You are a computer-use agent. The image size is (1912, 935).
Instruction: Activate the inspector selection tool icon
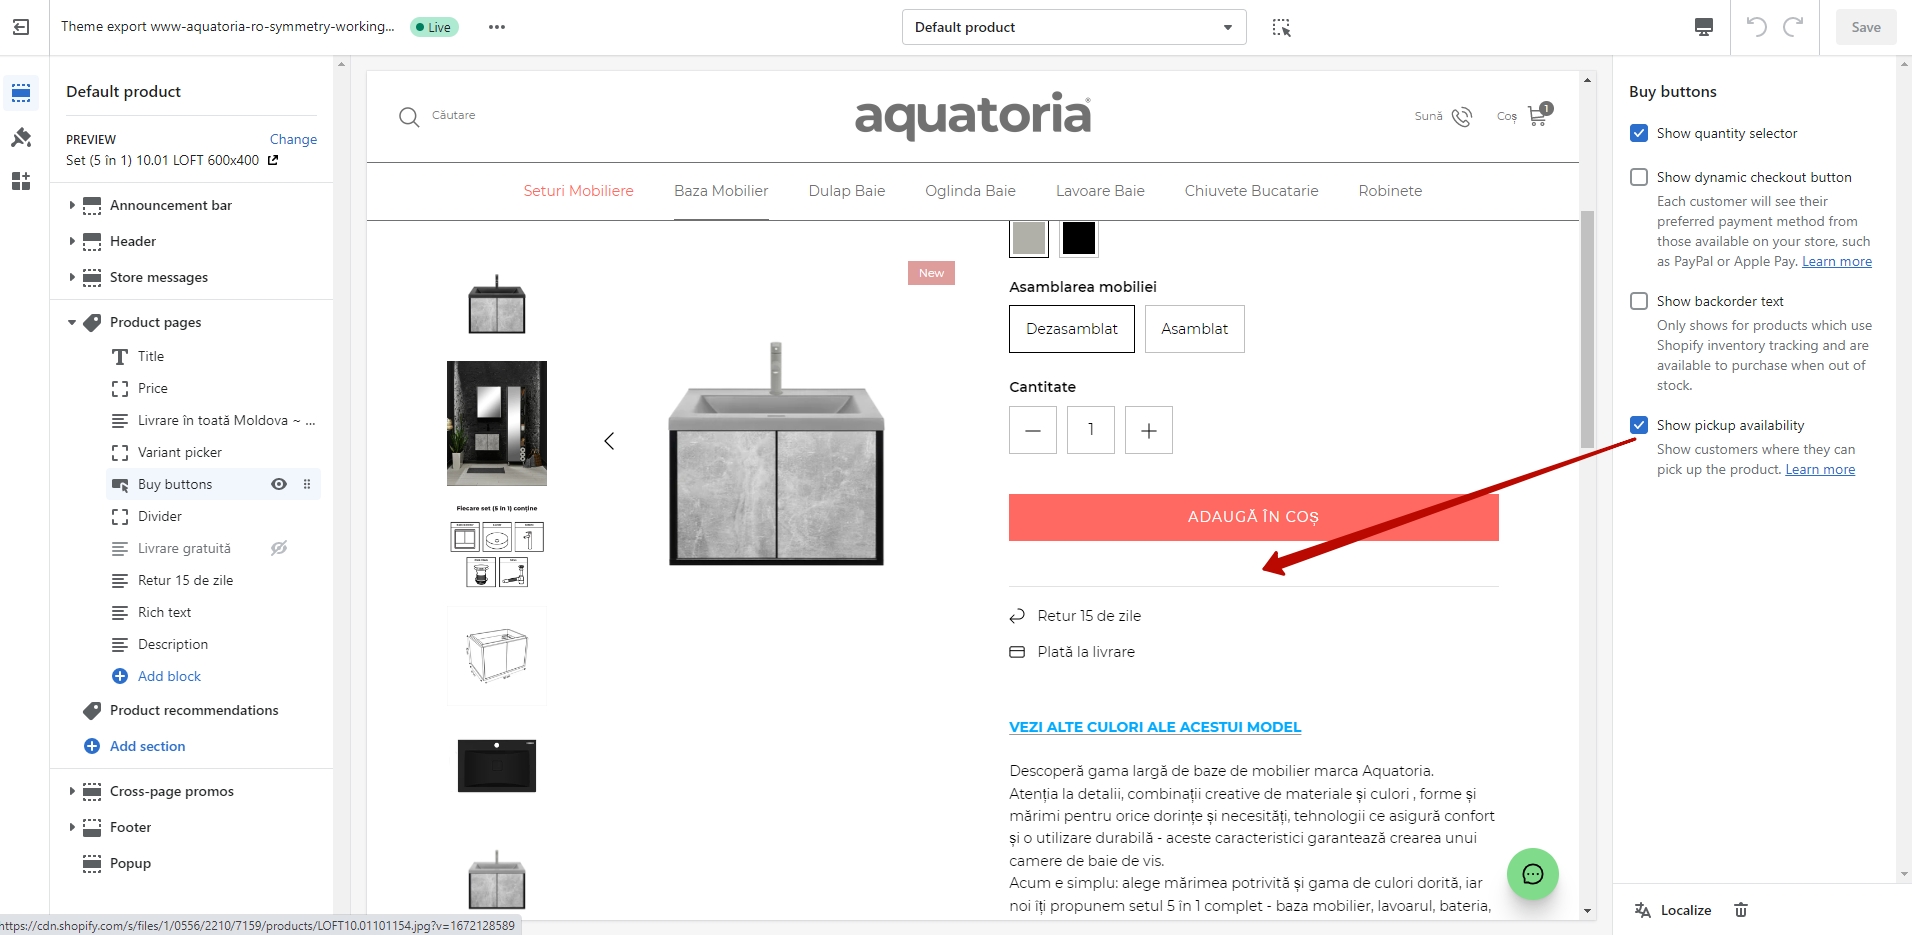[x=1281, y=27]
